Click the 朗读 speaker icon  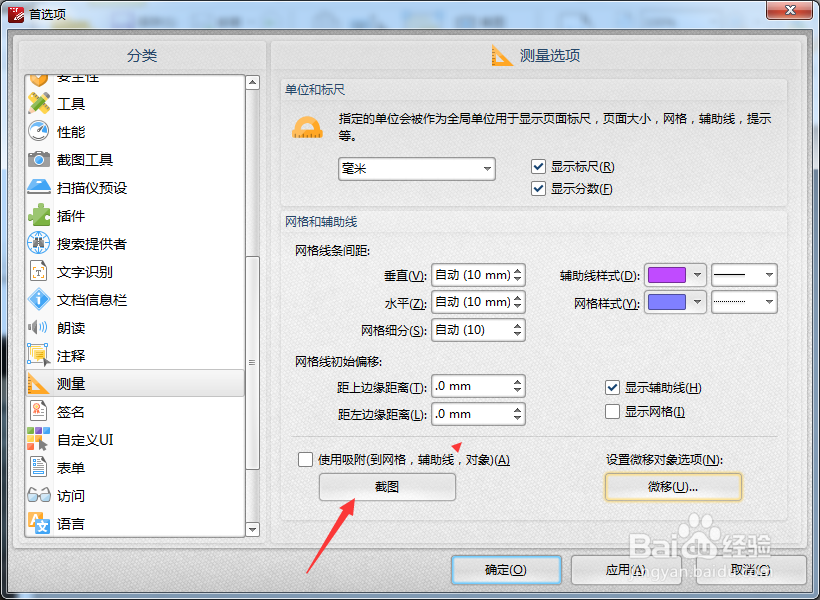pyautogui.click(x=38, y=327)
